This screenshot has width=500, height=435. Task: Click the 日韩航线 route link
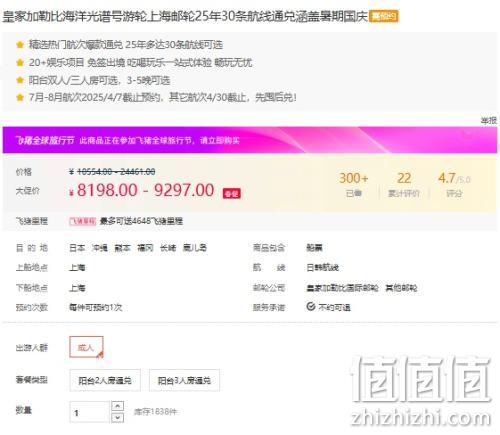pyautogui.click(x=322, y=267)
